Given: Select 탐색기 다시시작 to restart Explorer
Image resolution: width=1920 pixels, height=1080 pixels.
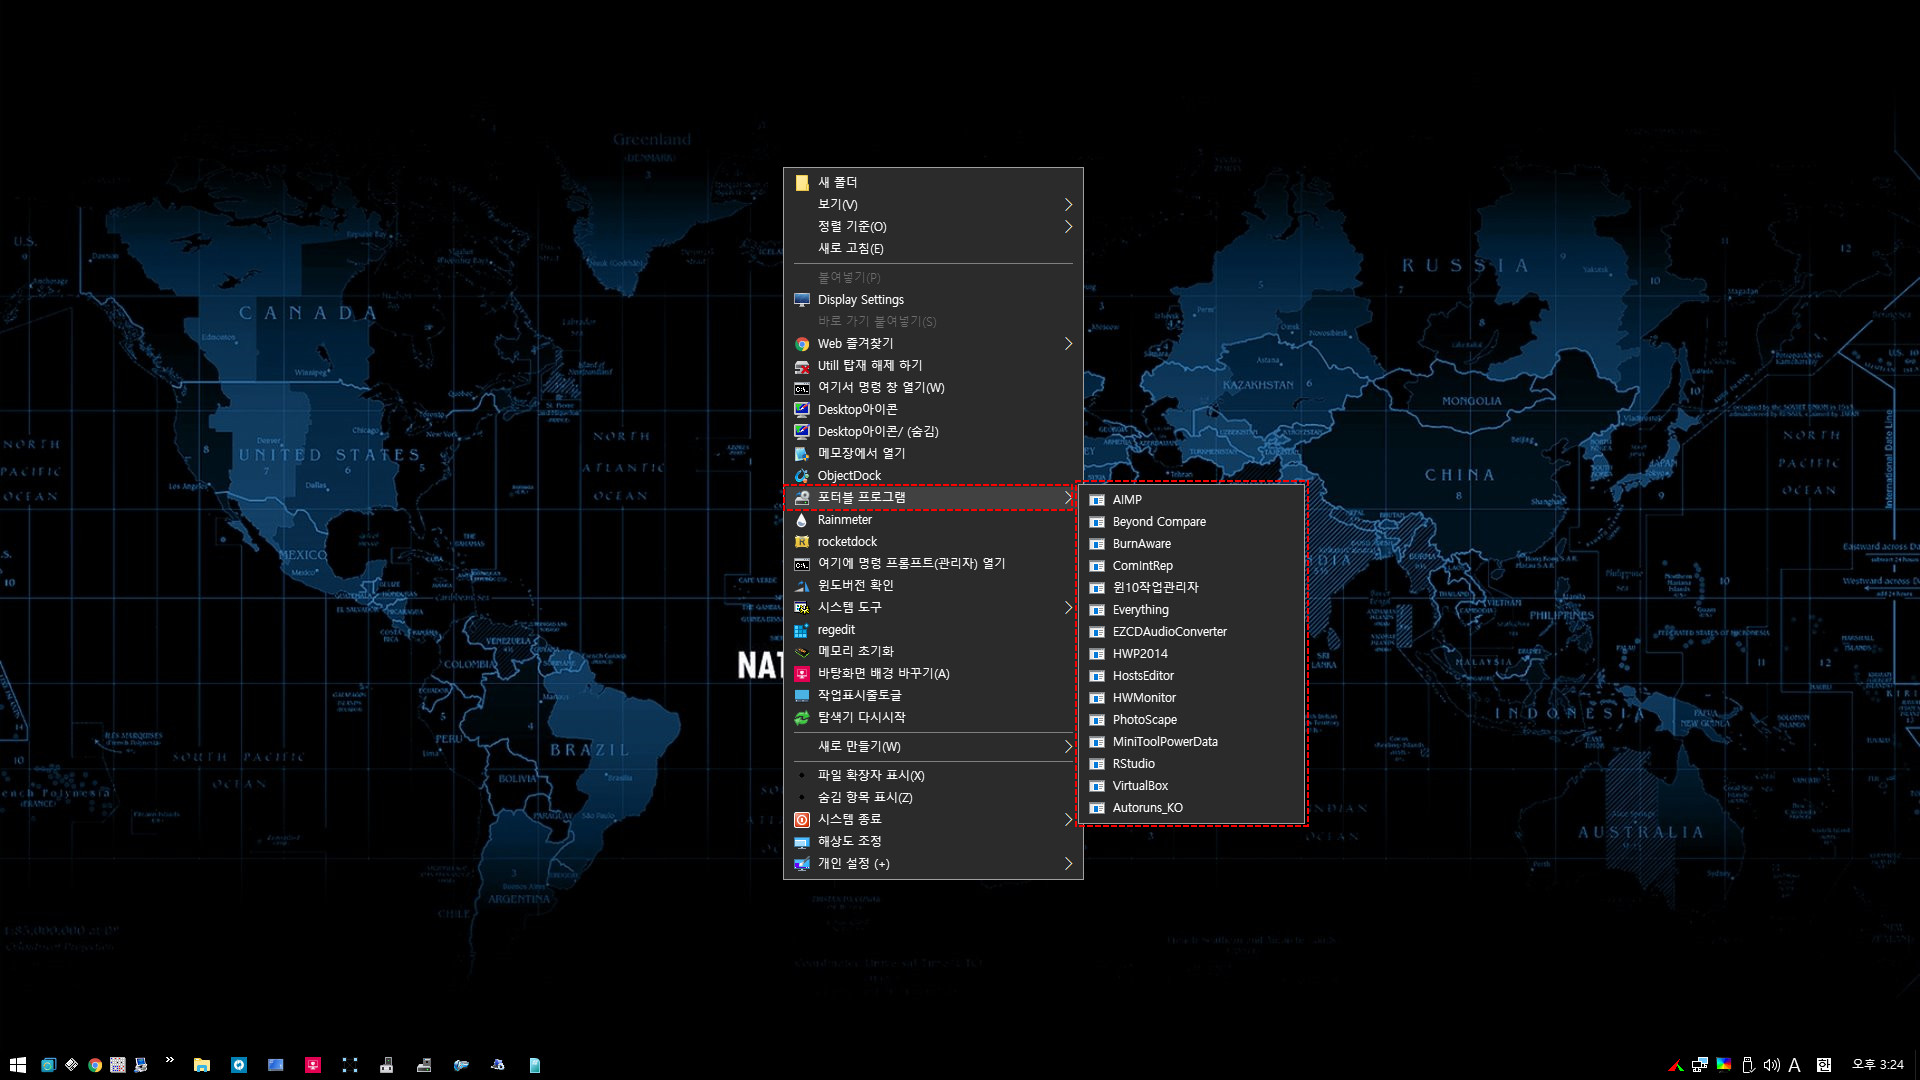Looking at the screenshot, I should pyautogui.click(x=933, y=717).
